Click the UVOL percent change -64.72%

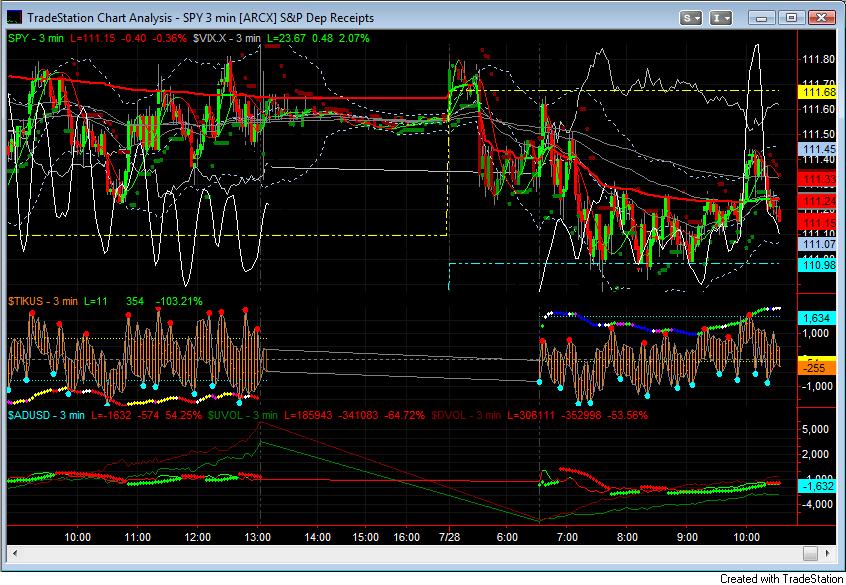[x=405, y=415]
